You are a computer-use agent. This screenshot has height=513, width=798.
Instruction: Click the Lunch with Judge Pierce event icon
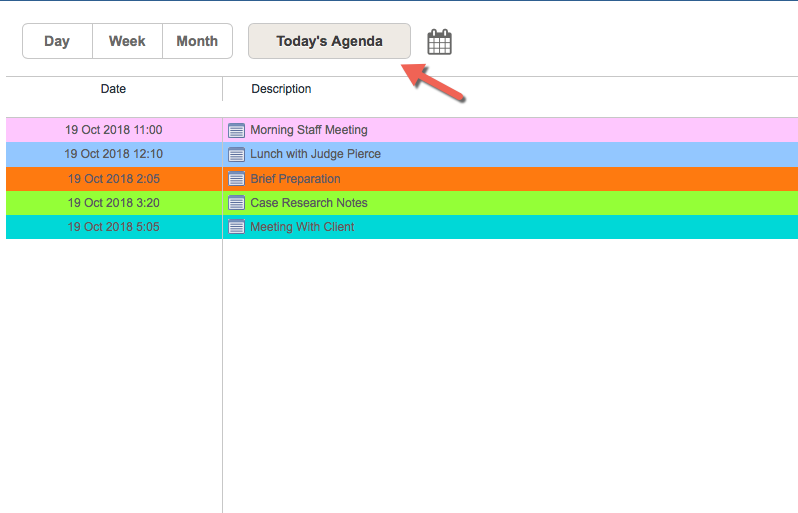tap(236, 154)
